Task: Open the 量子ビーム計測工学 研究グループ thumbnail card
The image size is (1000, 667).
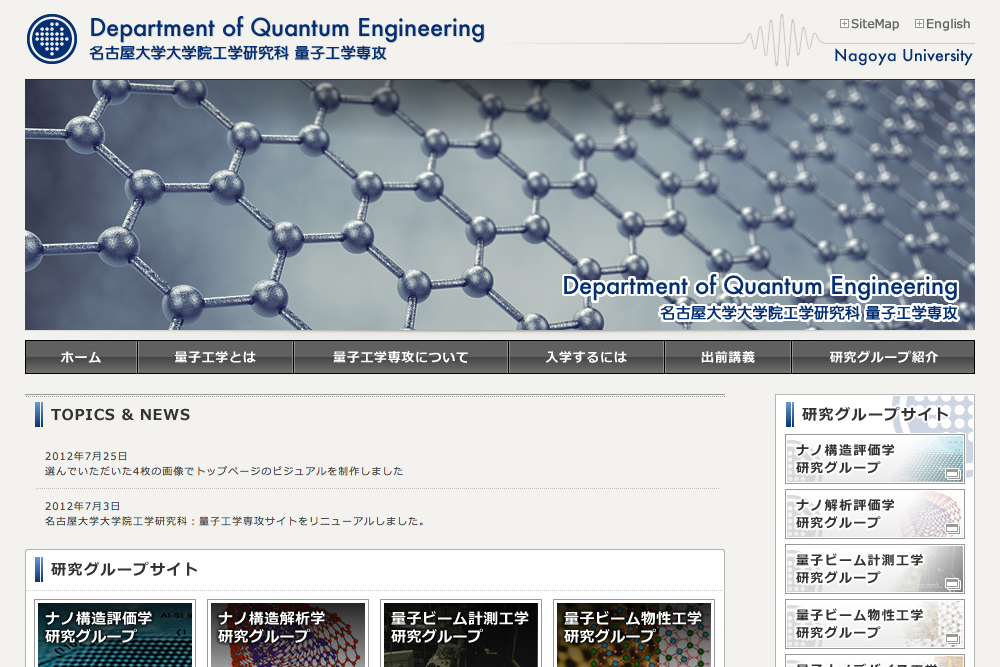Action: 460,634
